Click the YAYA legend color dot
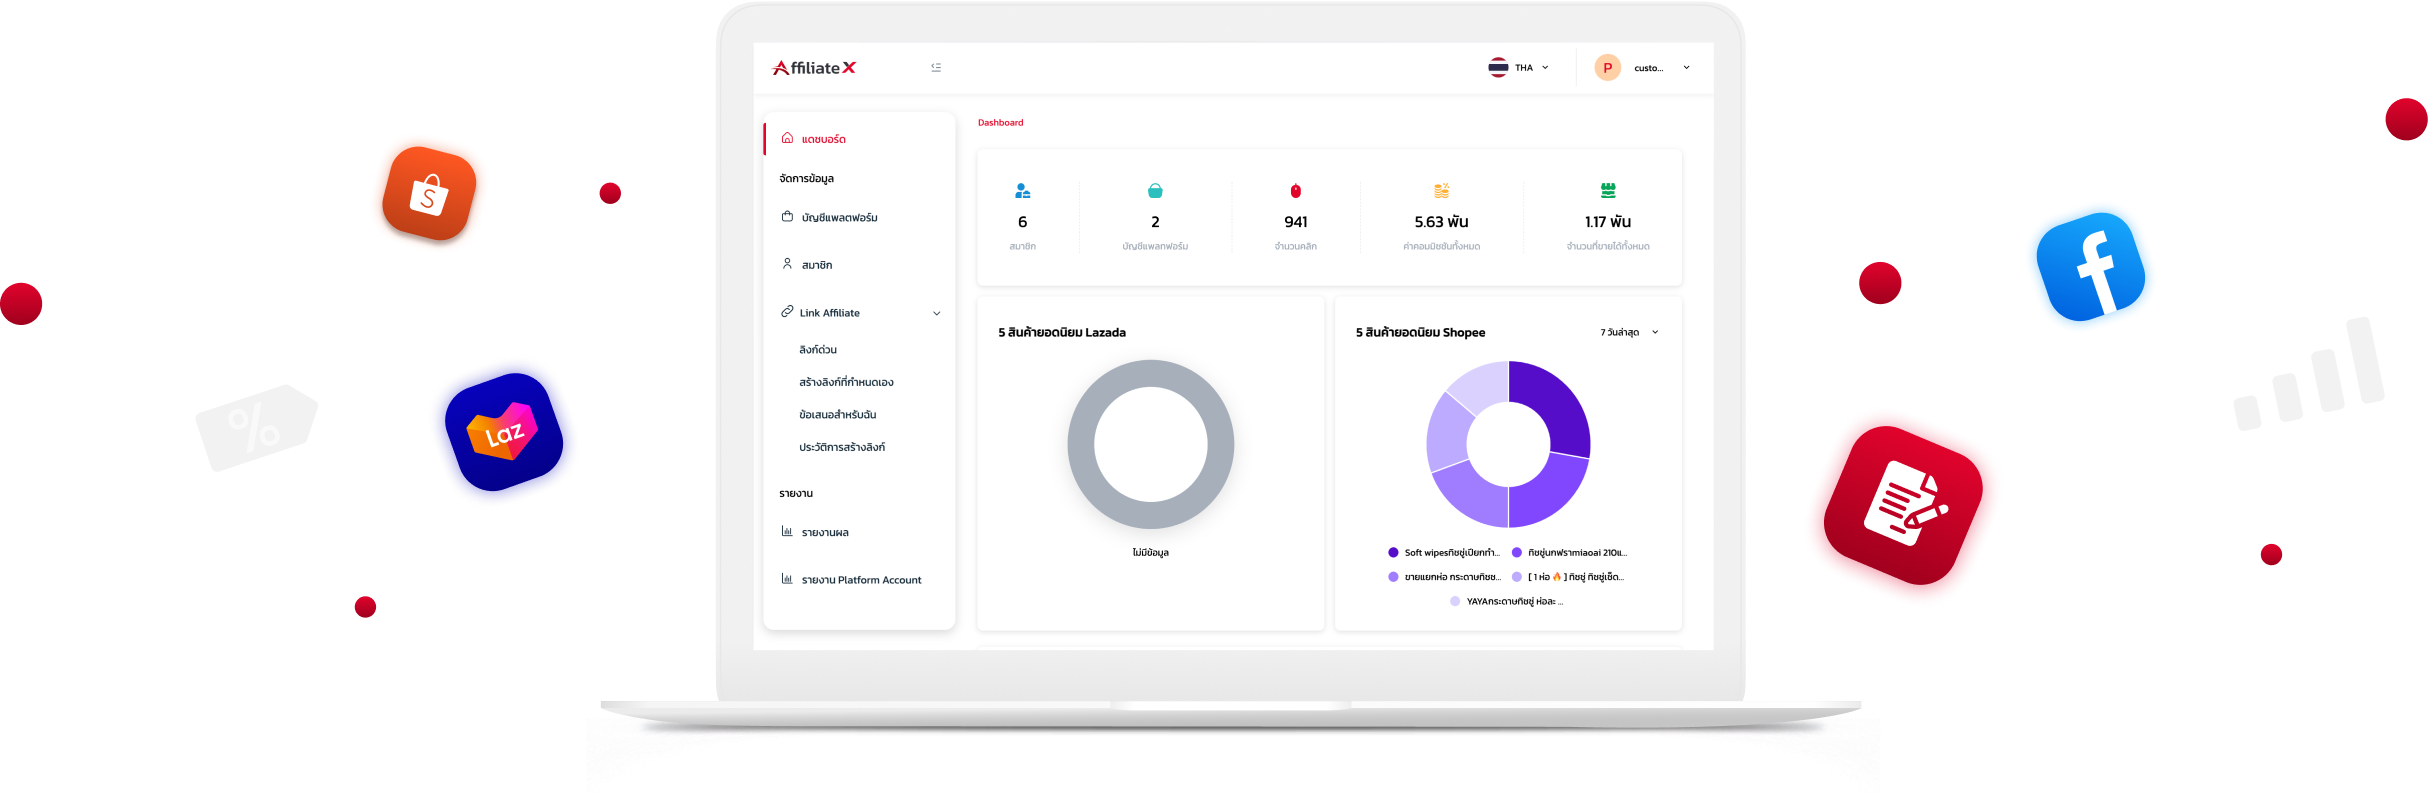 [x=1455, y=601]
